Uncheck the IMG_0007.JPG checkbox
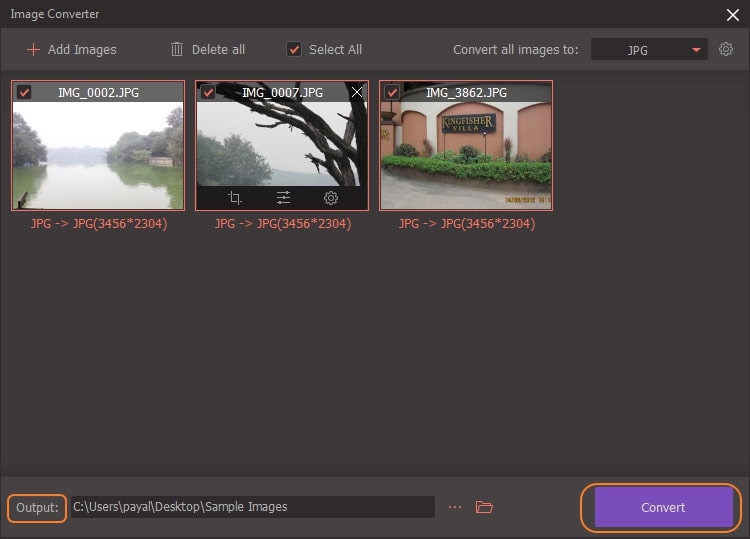Viewport: 750px width, 539px height. point(208,92)
